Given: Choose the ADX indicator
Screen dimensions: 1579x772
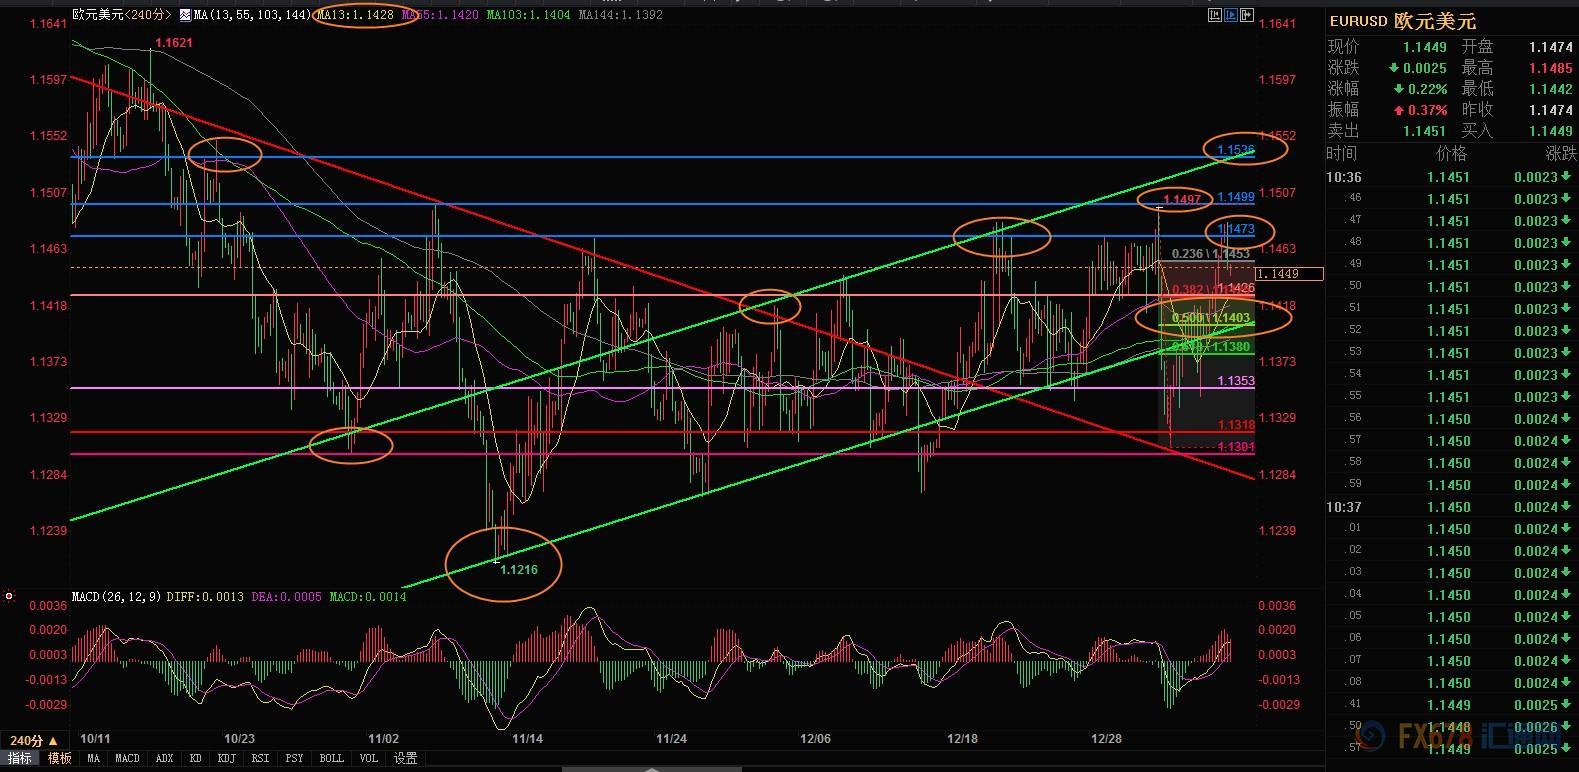Looking at the screenshot, I should tap(162, 759).
